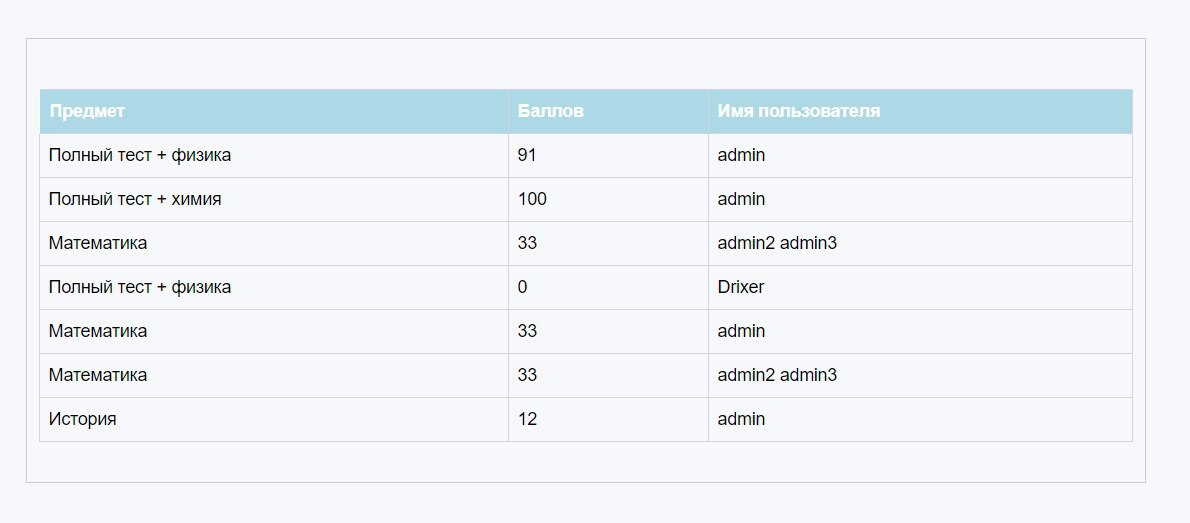The width and height of the screenshot is (1190, 523).
Task: Select the Полный тест + химия cell
Action: 274,200
